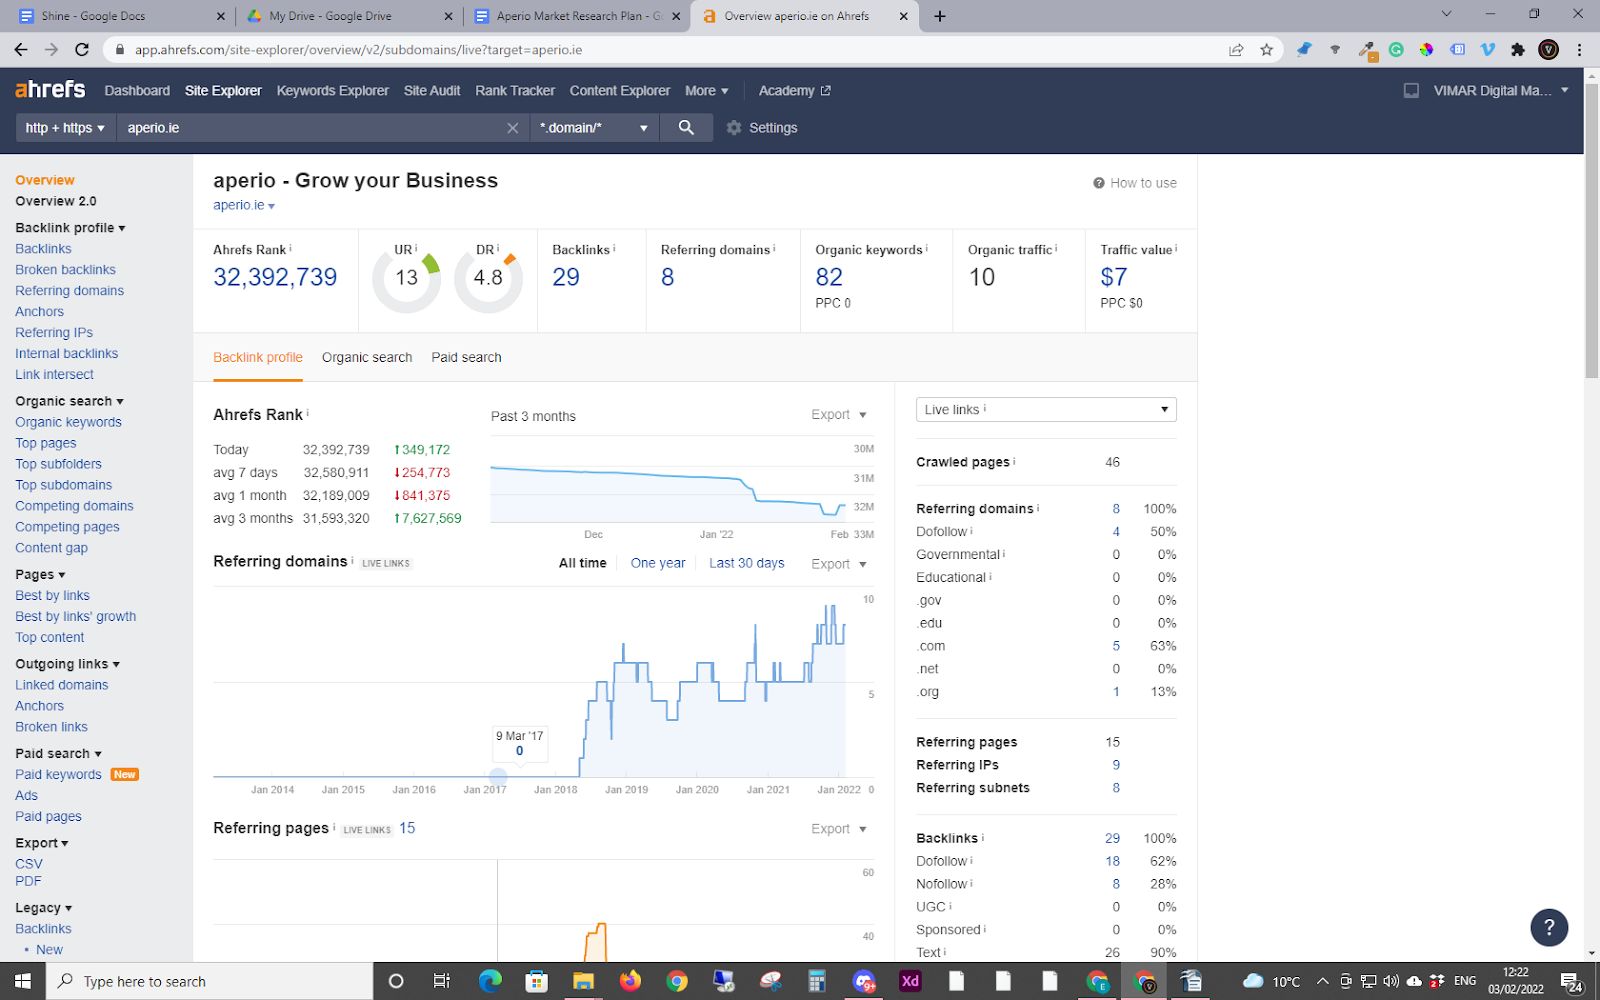
Task: Click the Vimeo extension icon
Action: [x=1488, y=49]
